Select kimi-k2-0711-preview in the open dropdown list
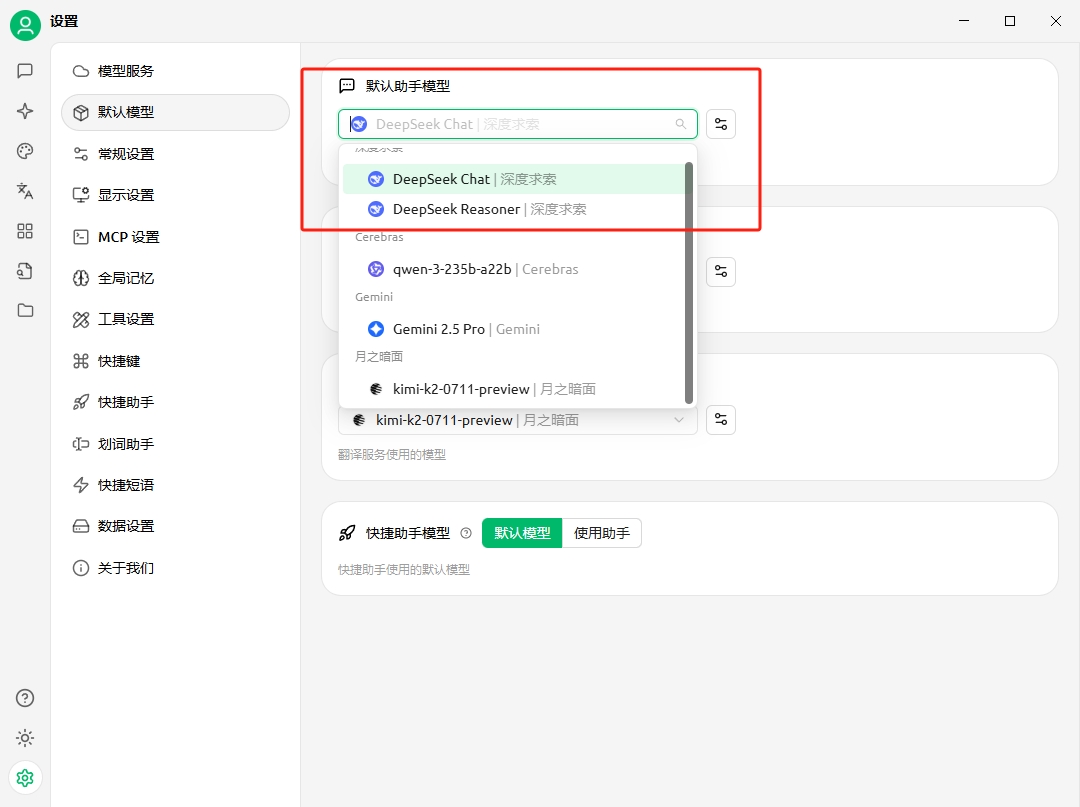Viewport: 1080px width, 807px height. pos(514,389)
